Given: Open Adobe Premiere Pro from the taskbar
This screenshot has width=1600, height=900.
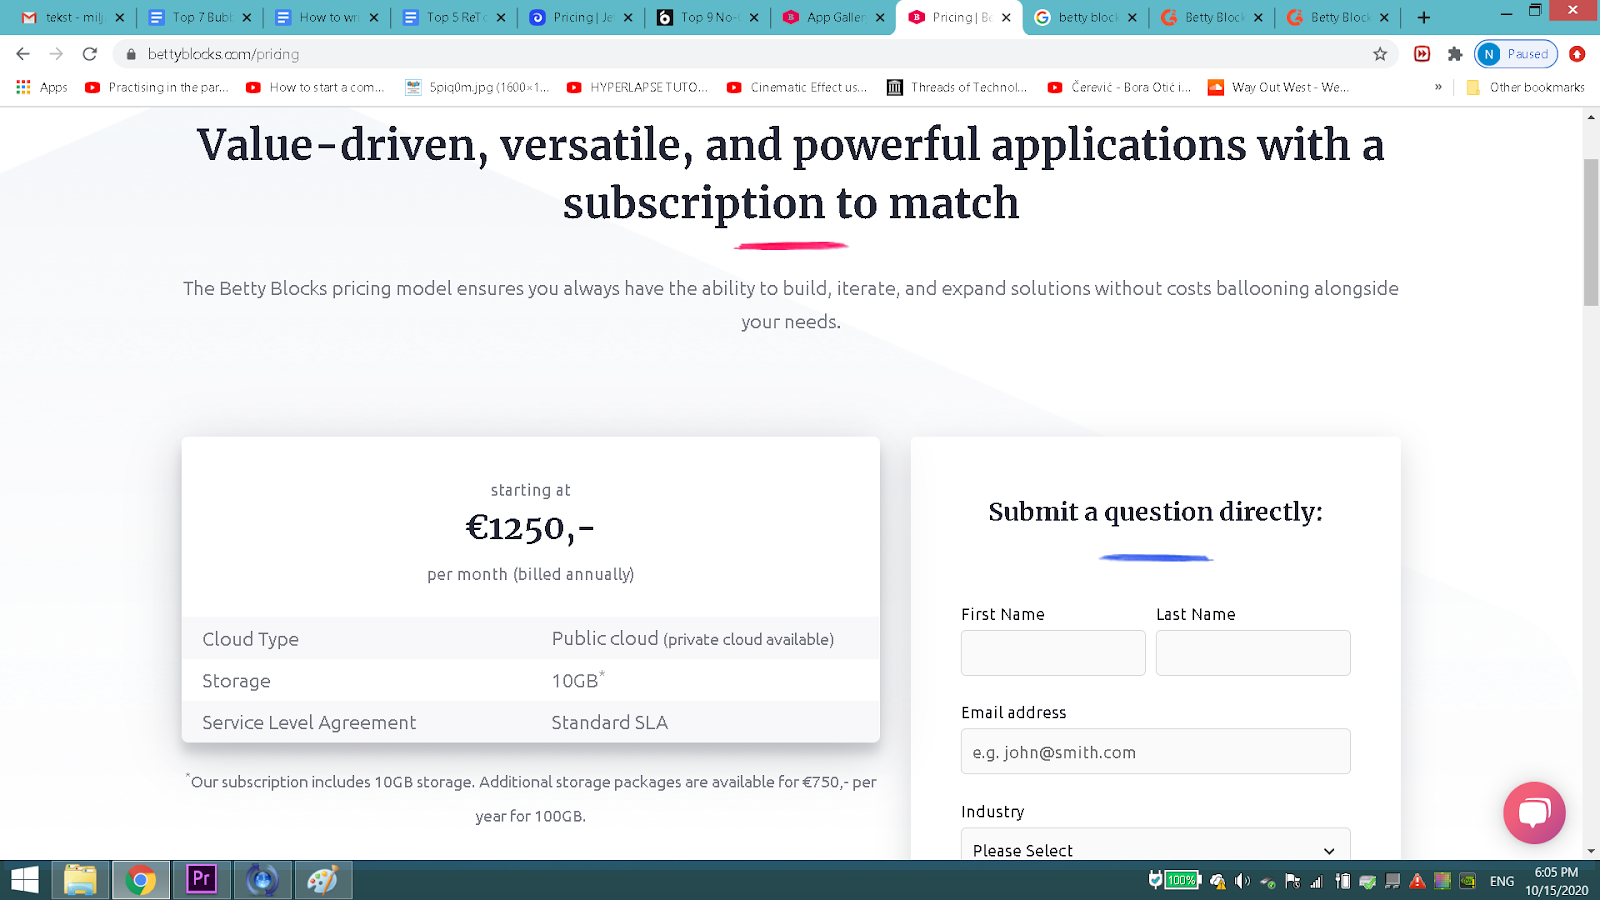Looking at the screenshot, I should tap(201, 880).
